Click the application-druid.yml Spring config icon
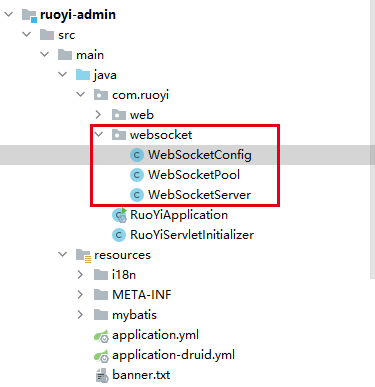Image resolution: width=375 pixels, height=387 pixels. (x=101, y=356)
